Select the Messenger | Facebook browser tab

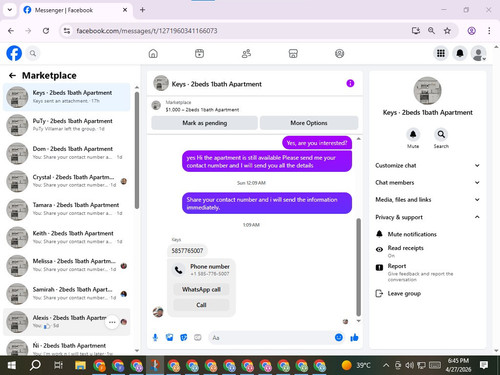pyautogui.click(x=76, y=10)
